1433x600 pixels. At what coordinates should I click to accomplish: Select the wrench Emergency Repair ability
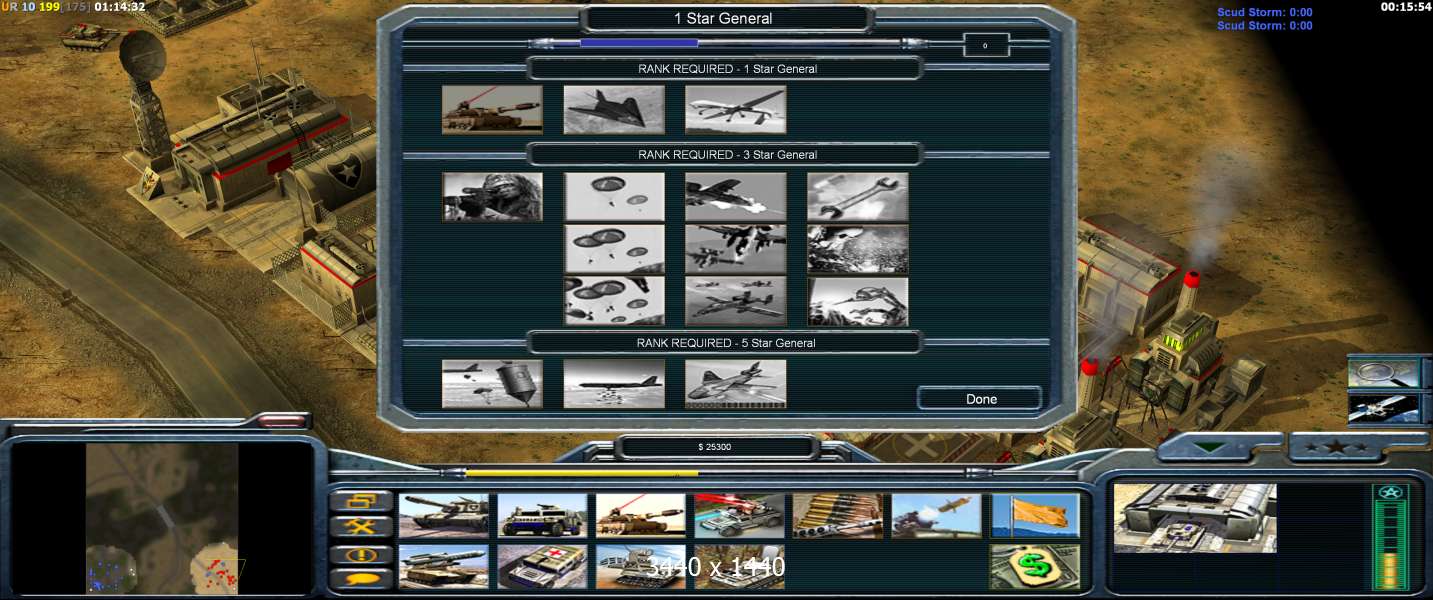click(x=857, y=196)
